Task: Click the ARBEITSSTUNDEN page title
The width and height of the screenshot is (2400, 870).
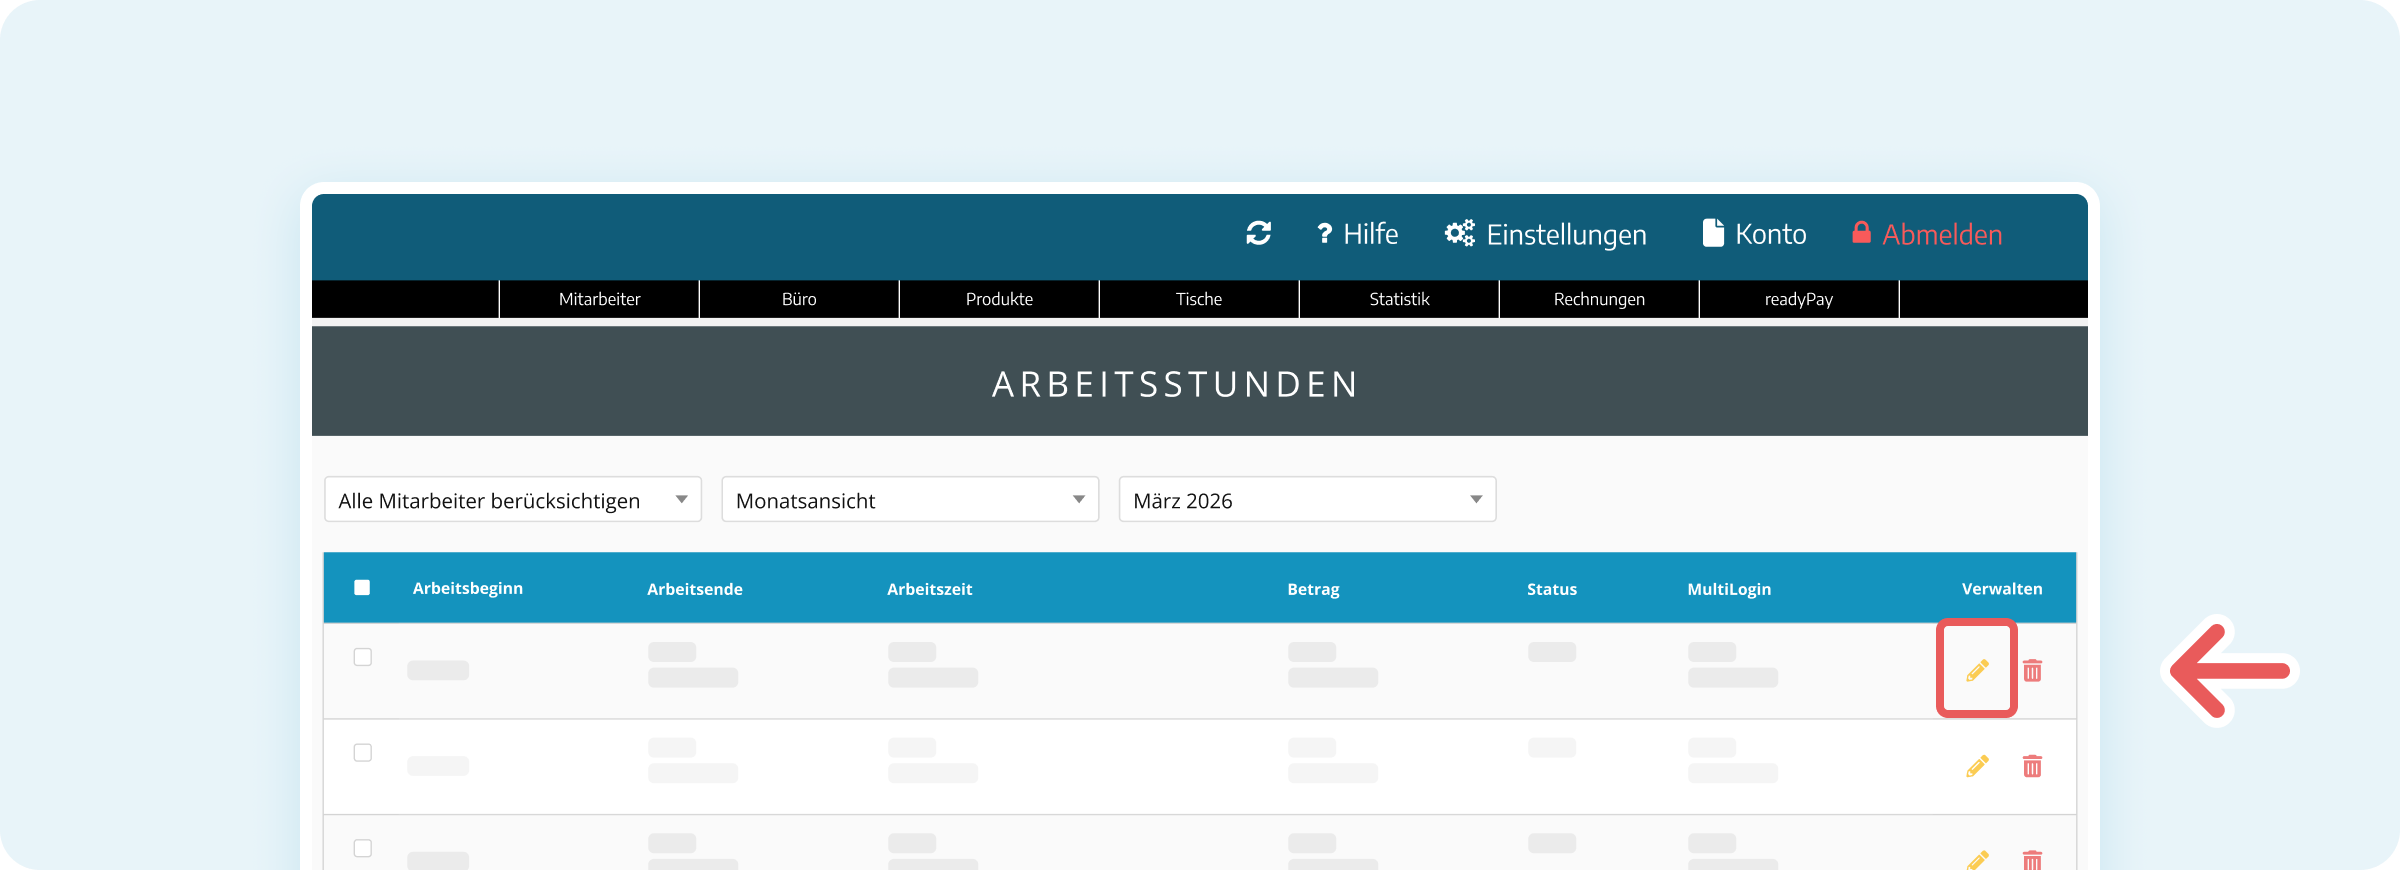Action: point(1175,384)
